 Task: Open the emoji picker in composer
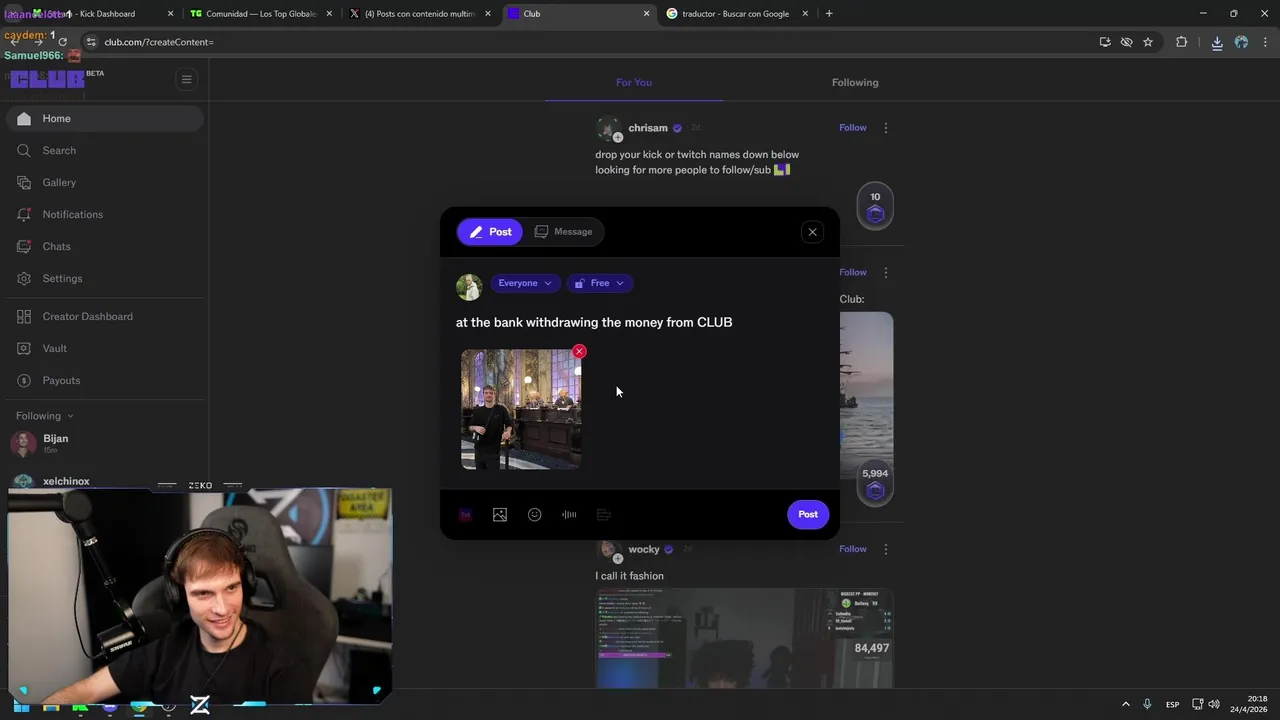click(535, 515)
